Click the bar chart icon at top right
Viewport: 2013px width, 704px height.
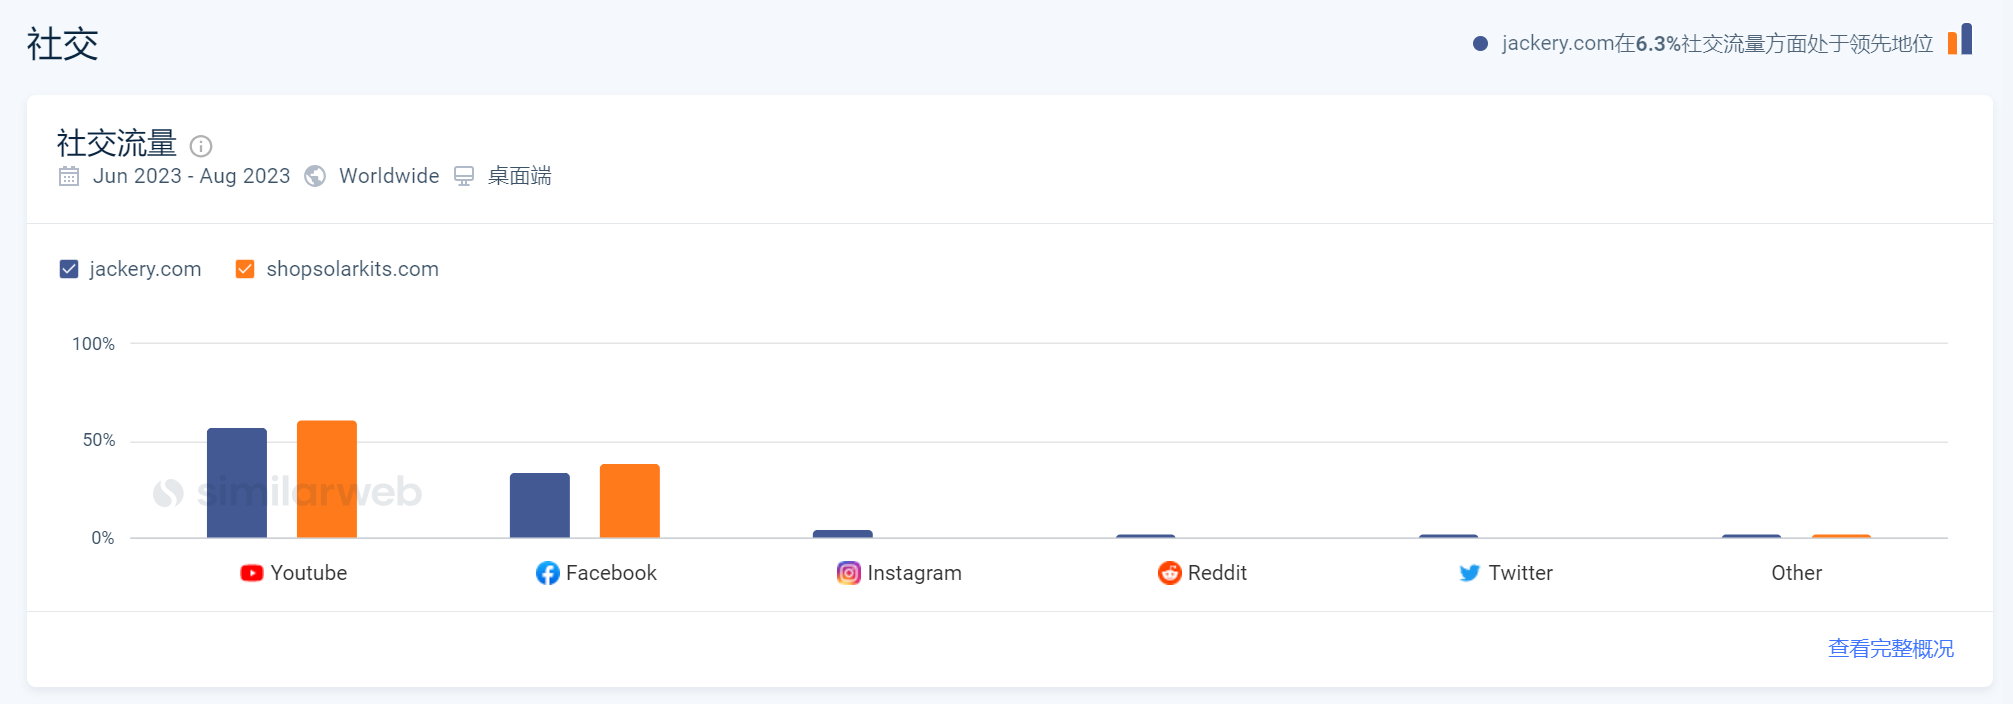[x=1960, y=39]
